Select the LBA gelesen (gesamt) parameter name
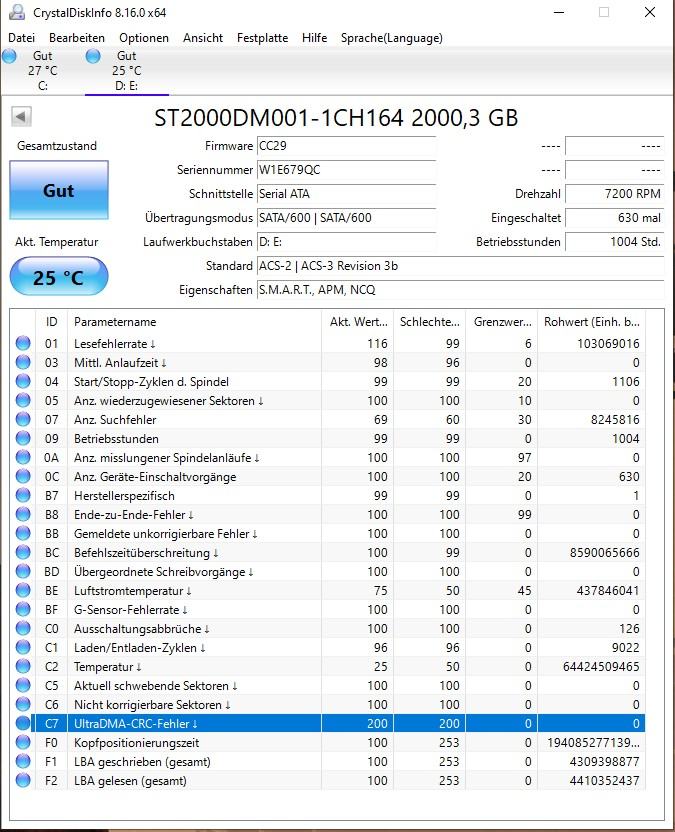The image size is (675, 832). tap(130, 781)
